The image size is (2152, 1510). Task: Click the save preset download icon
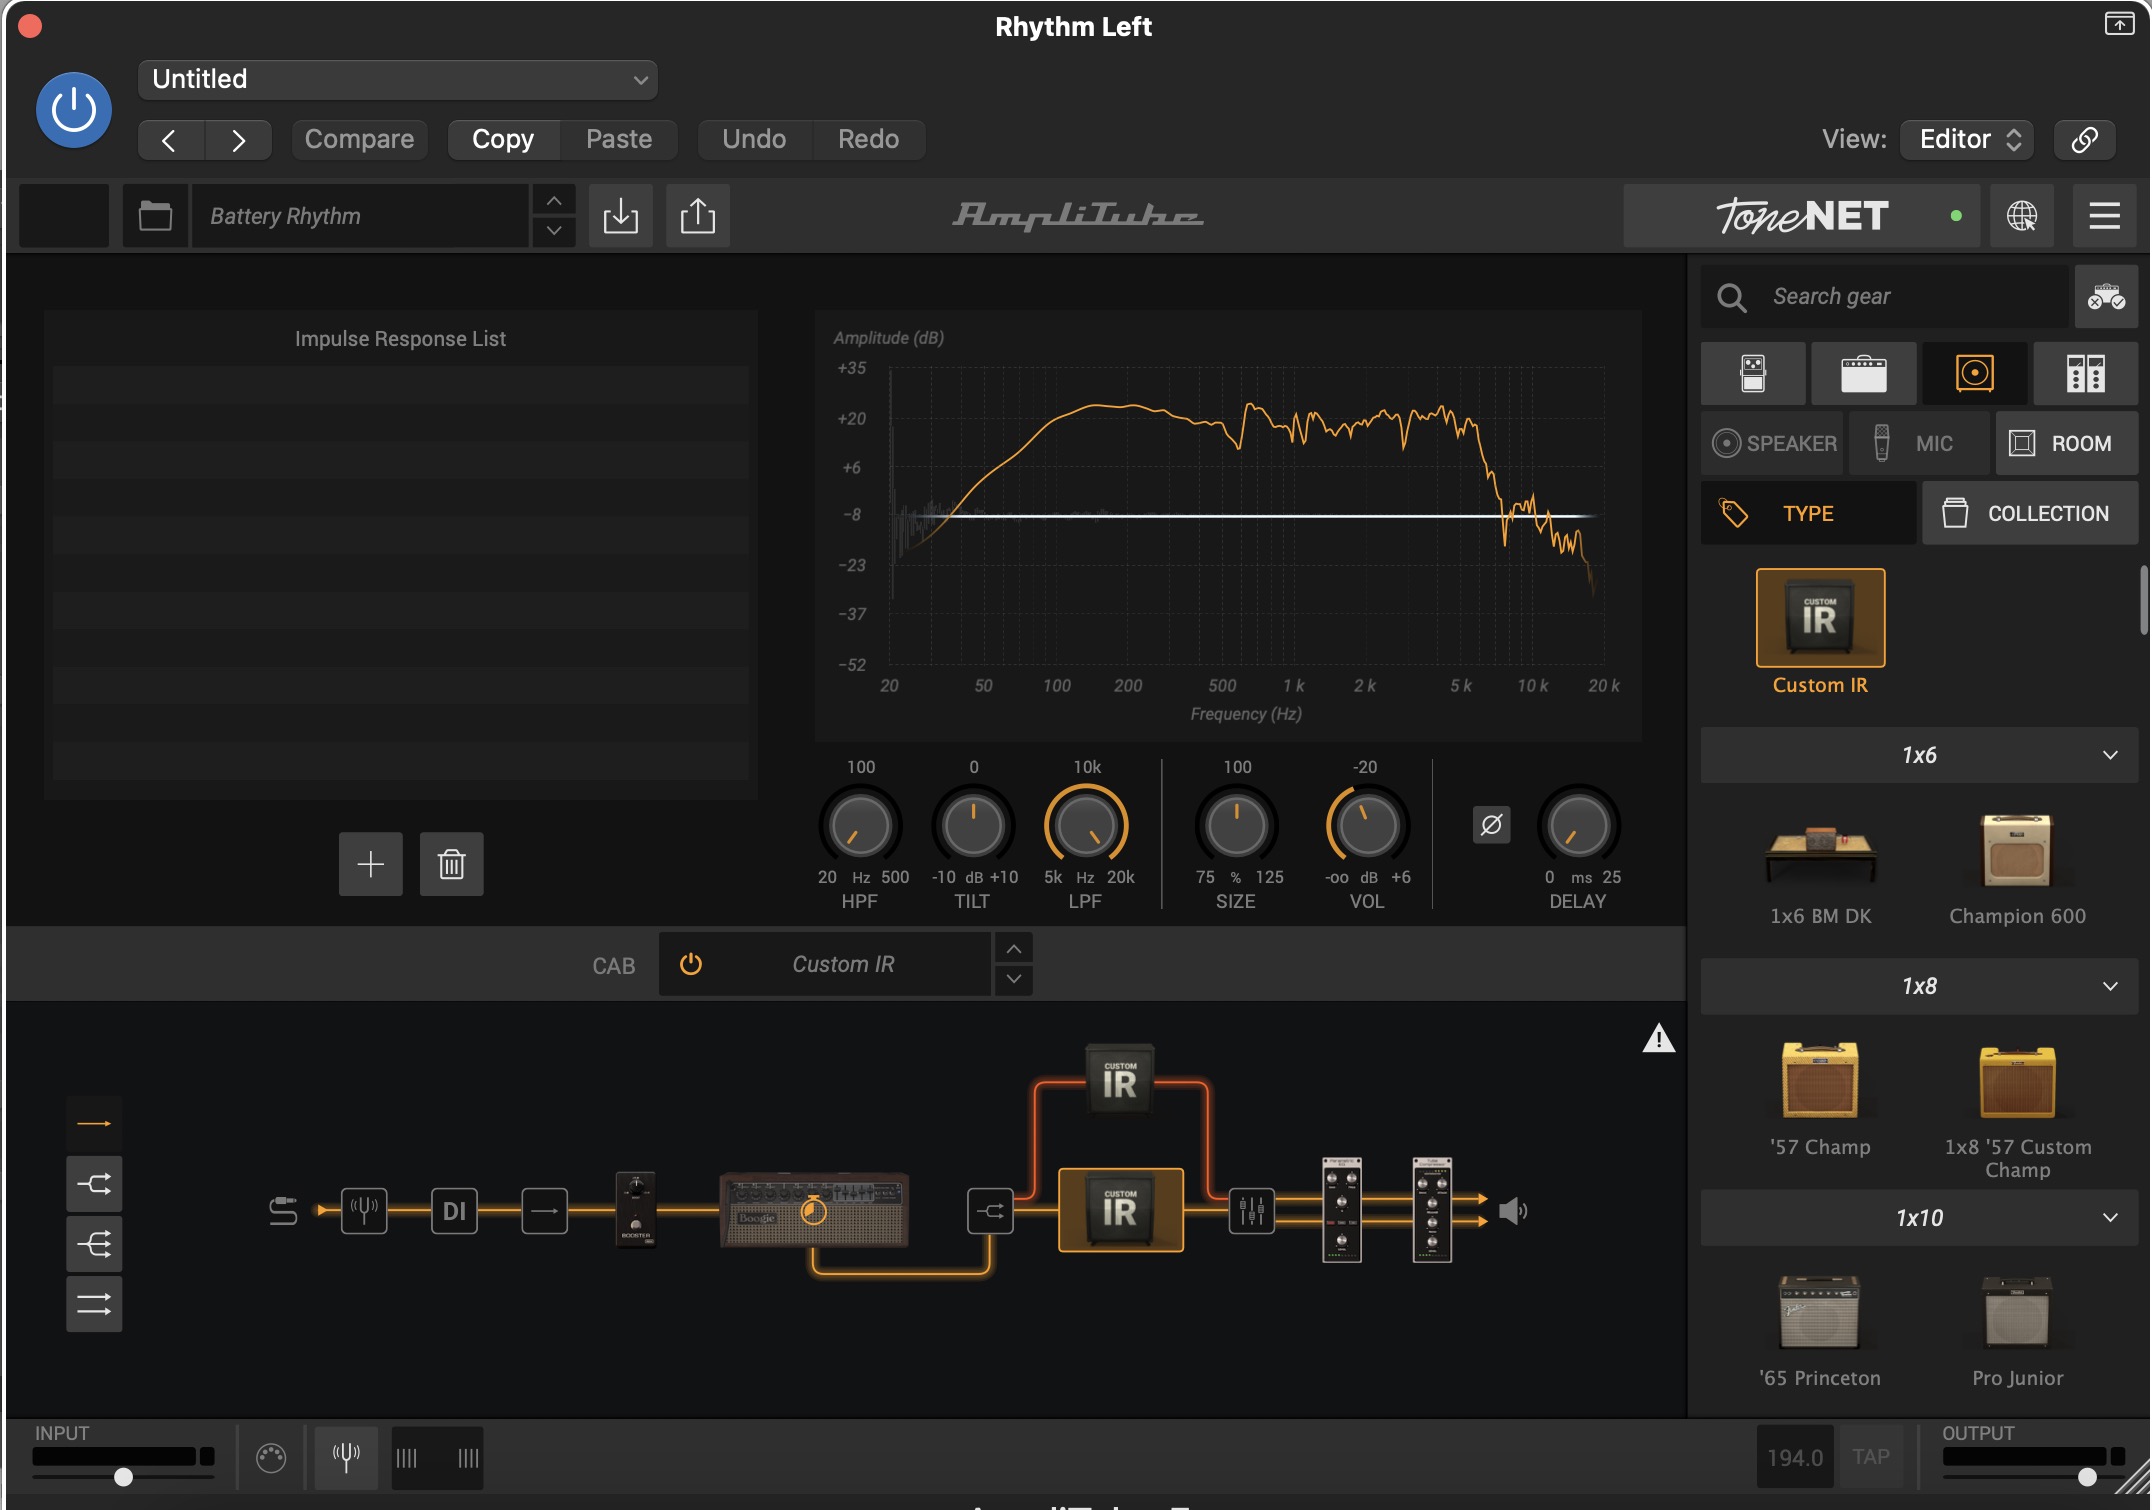620,215
